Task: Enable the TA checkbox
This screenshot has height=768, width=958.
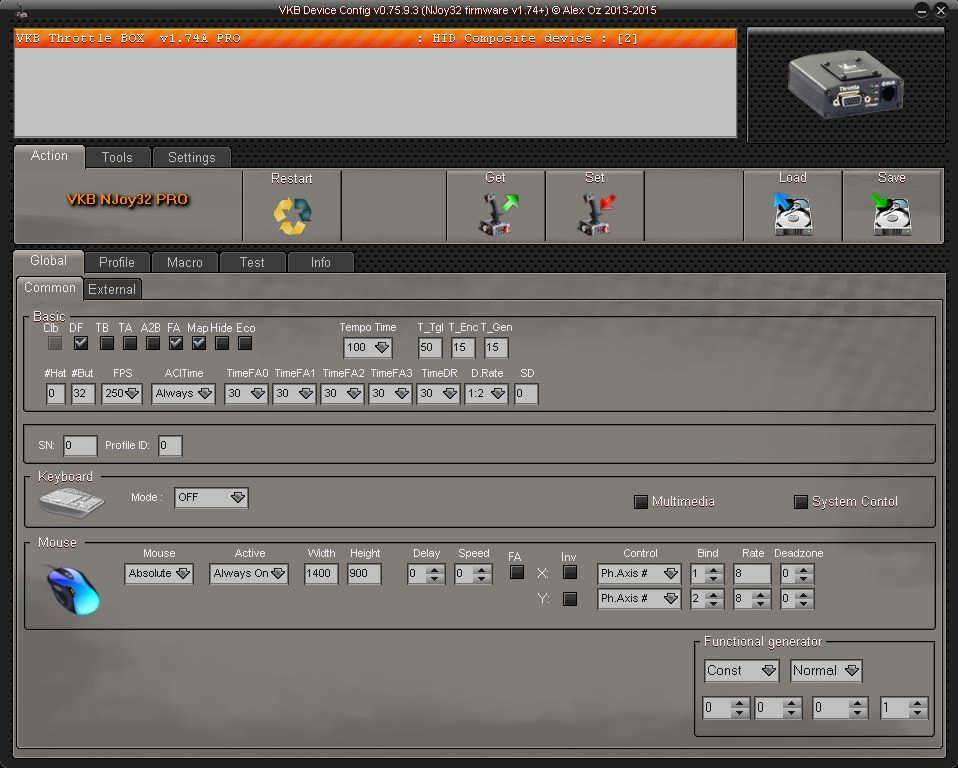Action: [130, 343]
